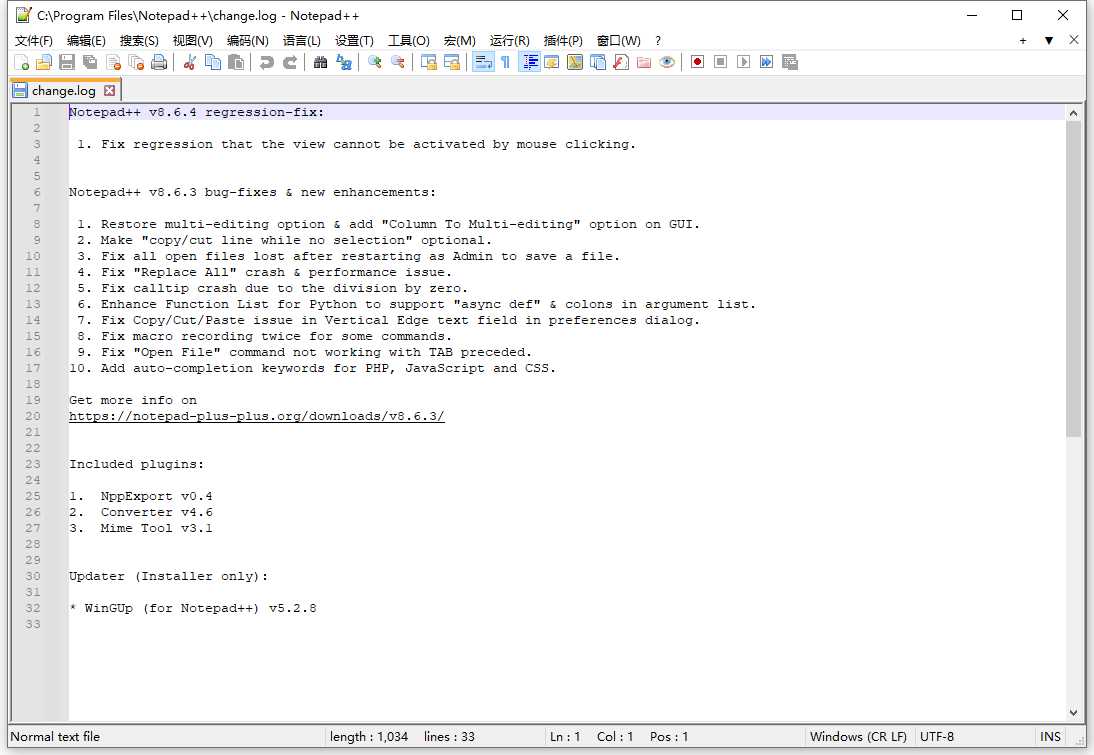The width and height of the screenshot is (1094, 755).
Task: Click the Save Recorded Macro icon
Action: pyautogui.click(x=790, y=62)
